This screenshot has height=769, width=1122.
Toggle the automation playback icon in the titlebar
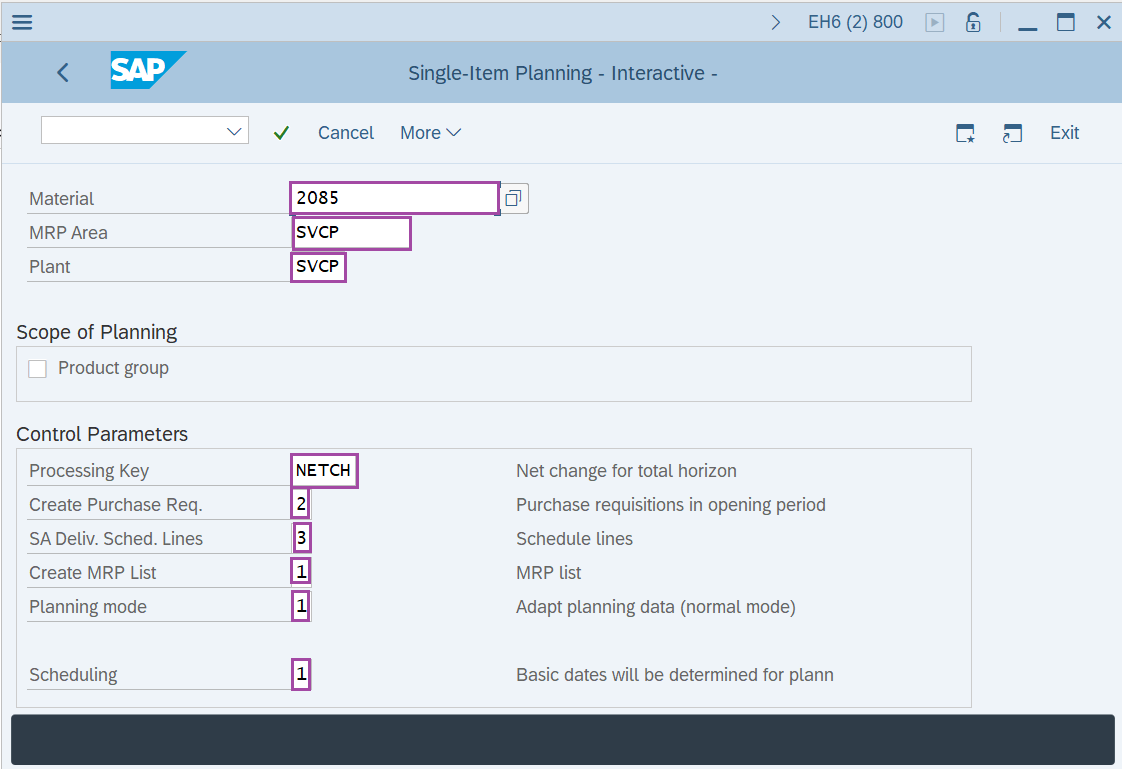click(x=934, y=22)
